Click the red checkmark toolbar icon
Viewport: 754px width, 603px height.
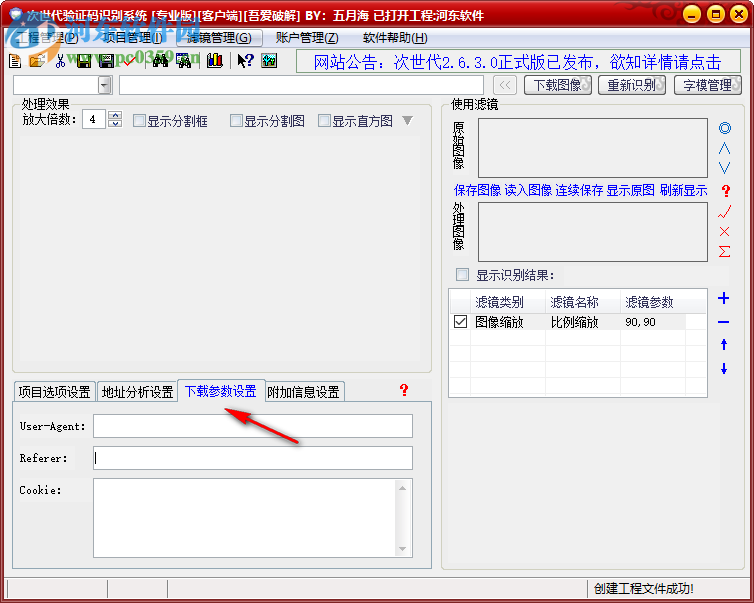[129, 61]
